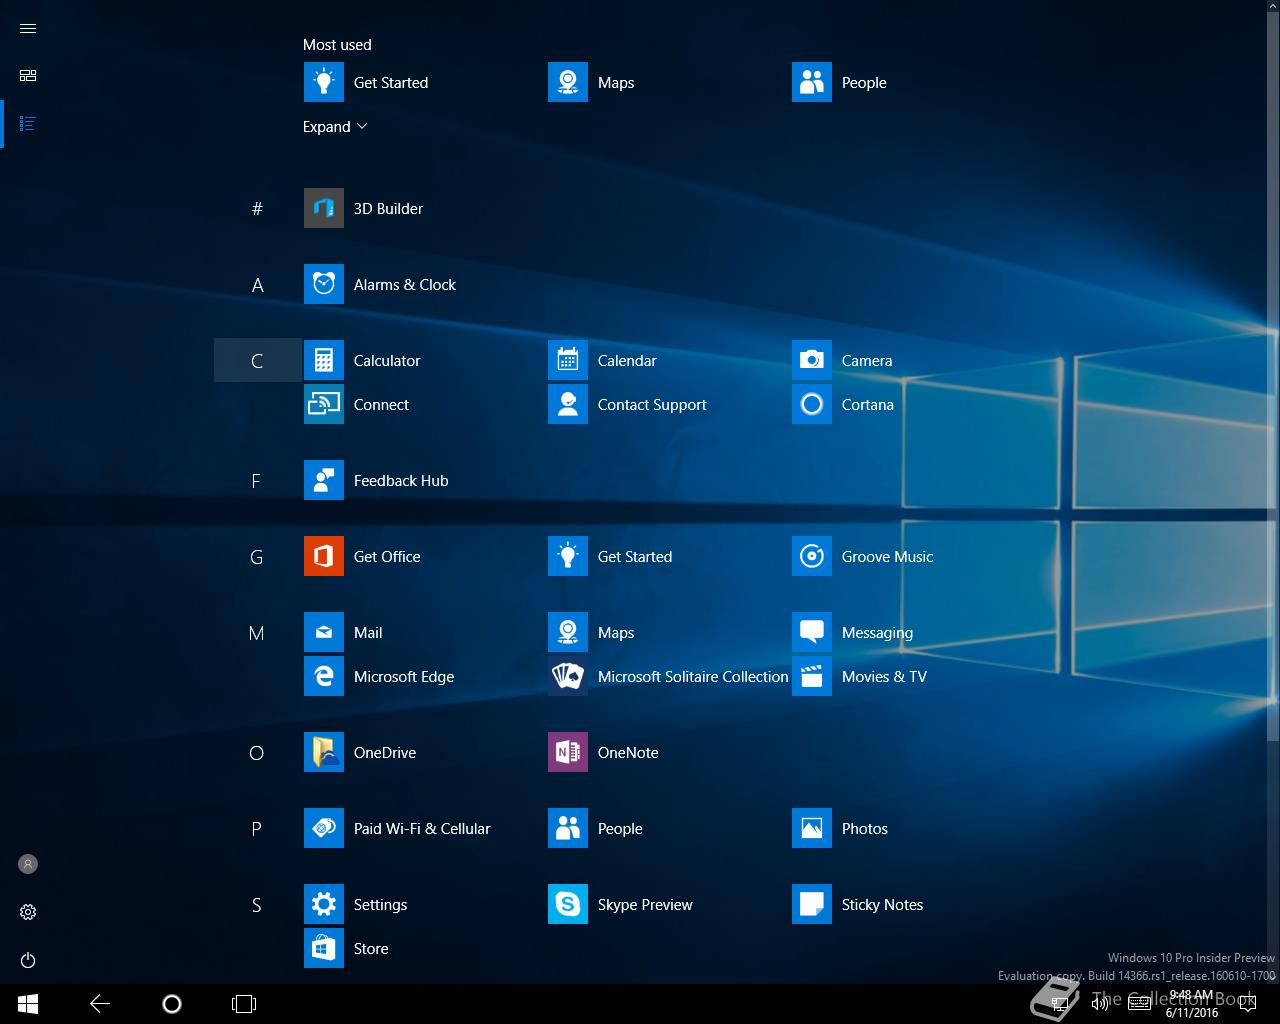
Task: Switch to All apps list view
Action: click(x=28, y=124)
